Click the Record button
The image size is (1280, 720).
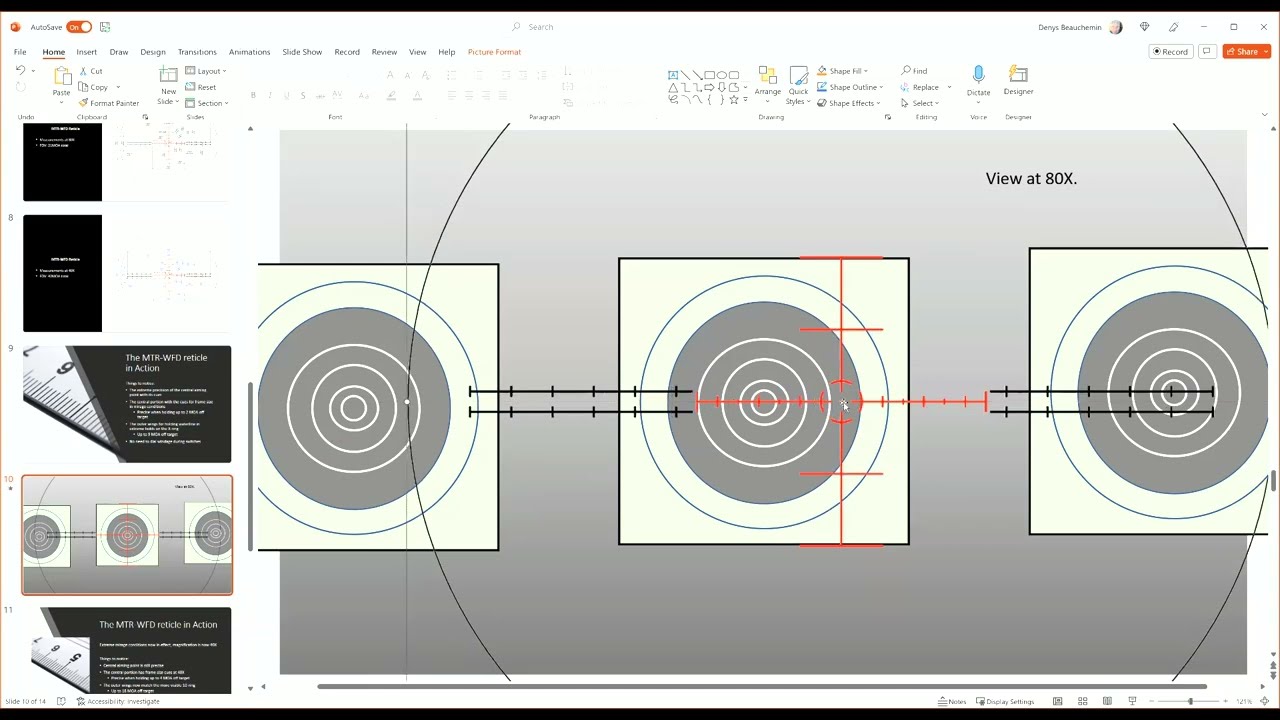click(1170, 52)
